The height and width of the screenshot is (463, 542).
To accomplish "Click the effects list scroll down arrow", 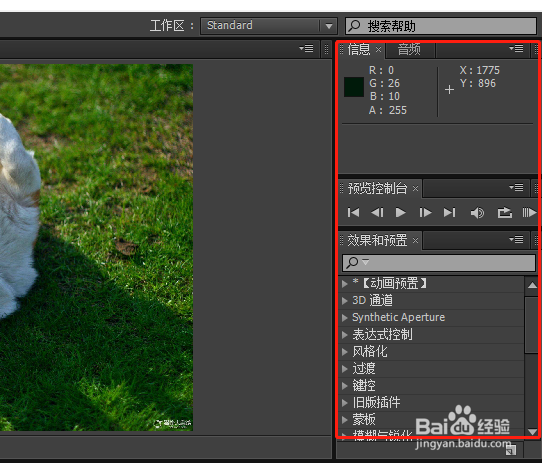I will [532, 432].
